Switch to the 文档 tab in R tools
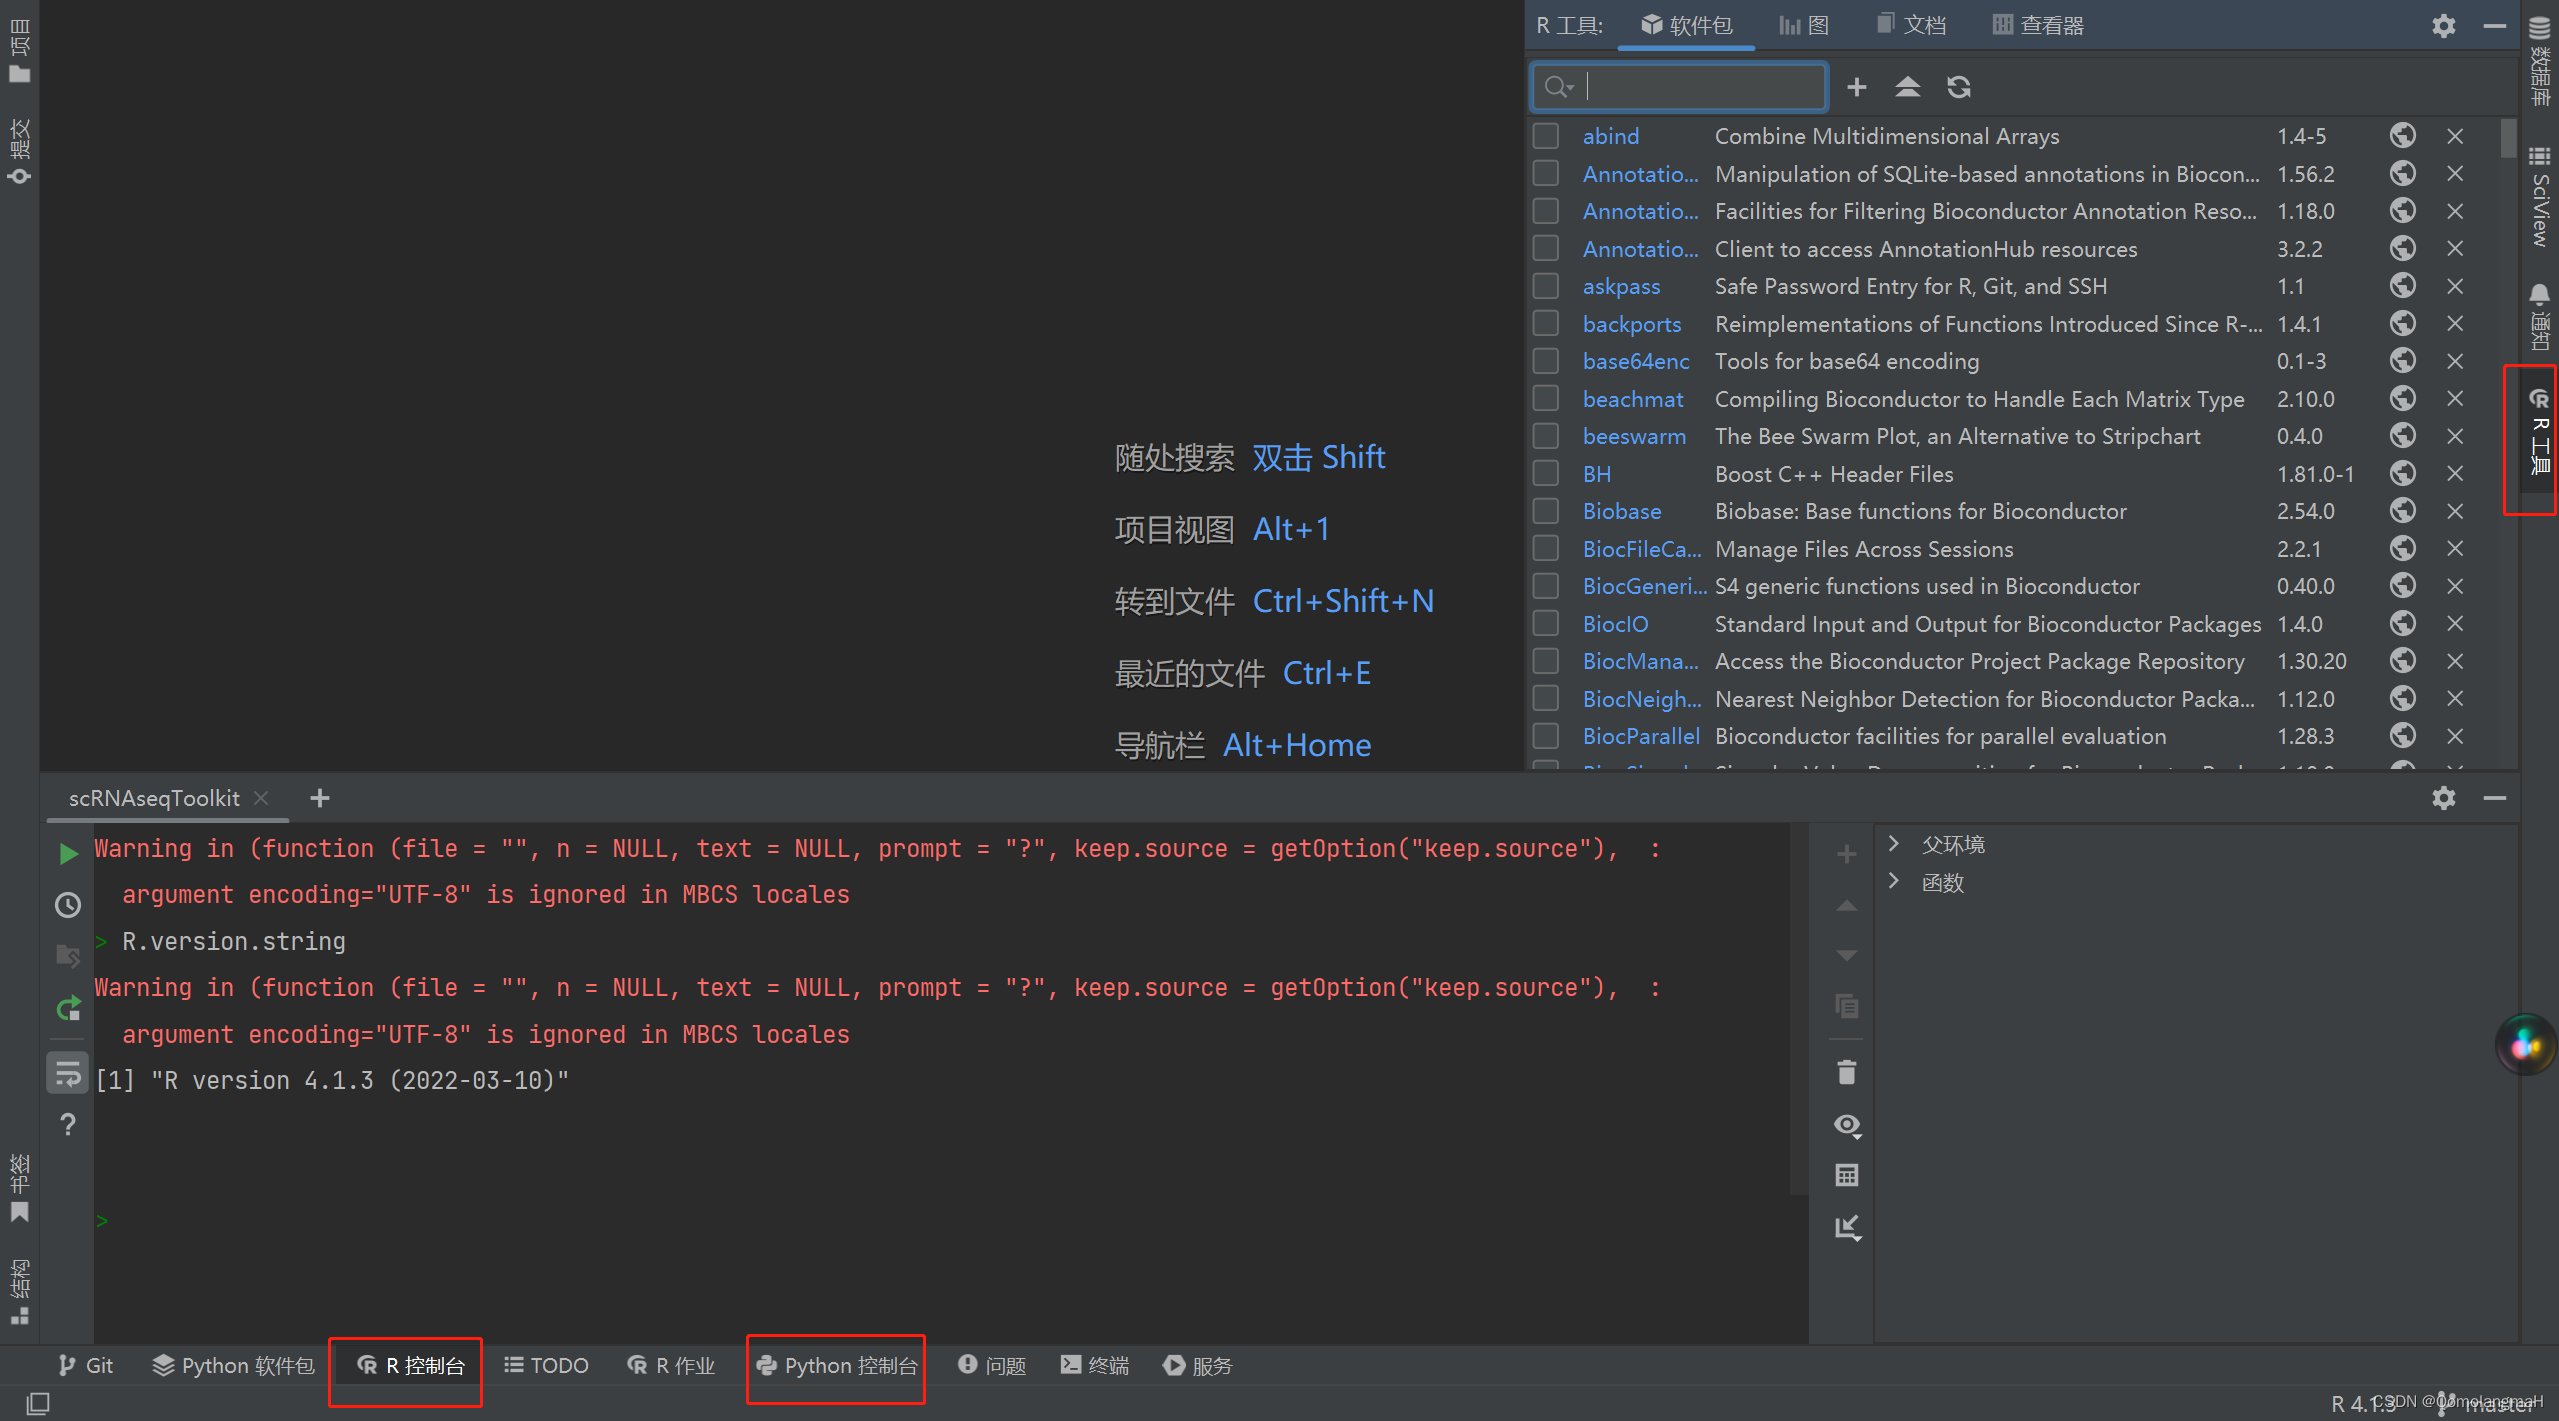 click(x=1911, y=25)
